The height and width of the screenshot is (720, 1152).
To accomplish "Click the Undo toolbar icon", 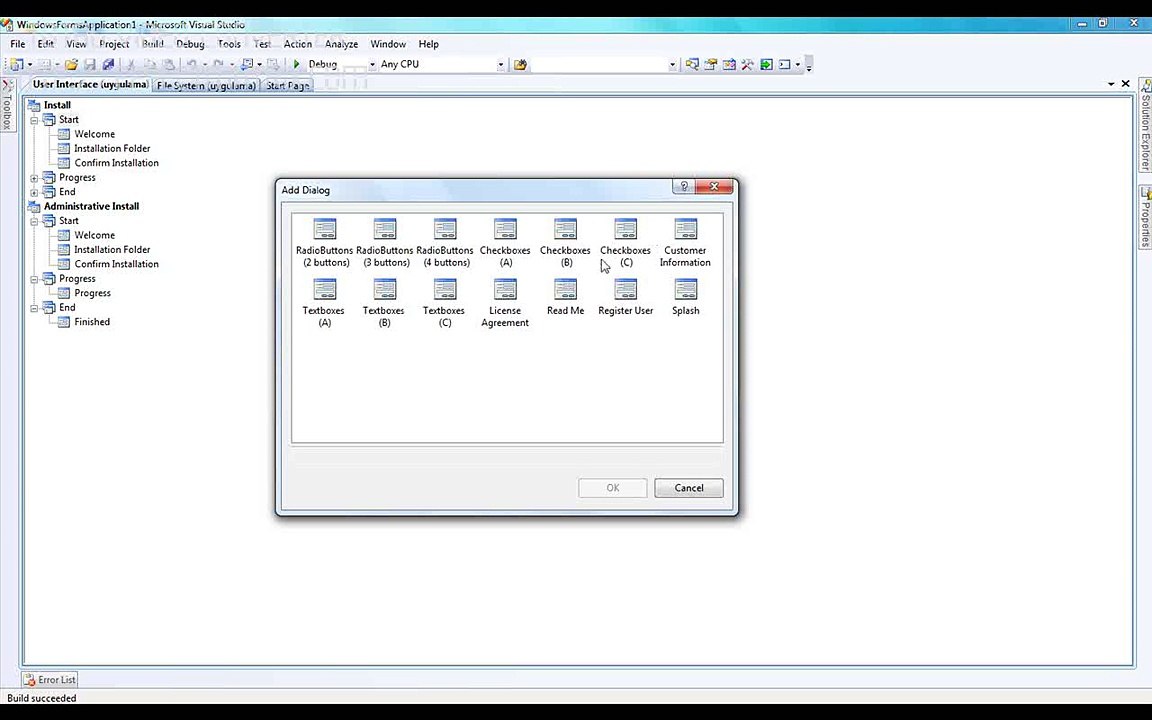I will (191, 65).
